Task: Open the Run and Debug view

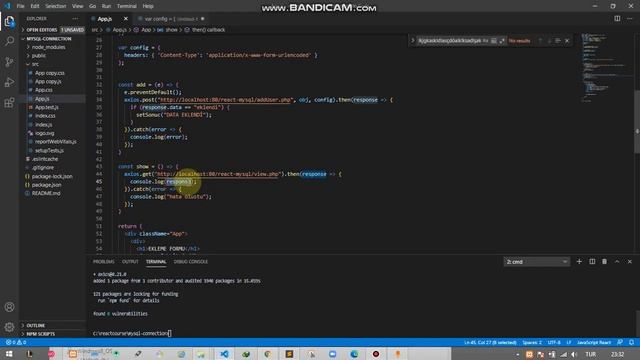Action: click(9, 82)
